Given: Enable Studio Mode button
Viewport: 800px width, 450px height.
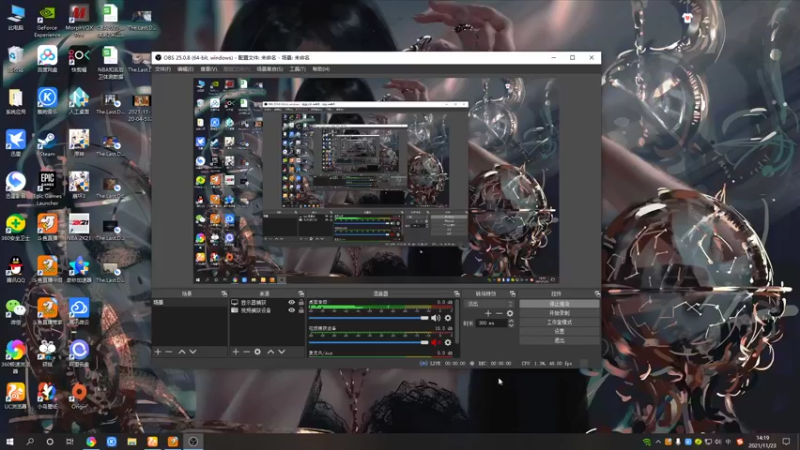Looking at the screenshot, I should (559, 322).
